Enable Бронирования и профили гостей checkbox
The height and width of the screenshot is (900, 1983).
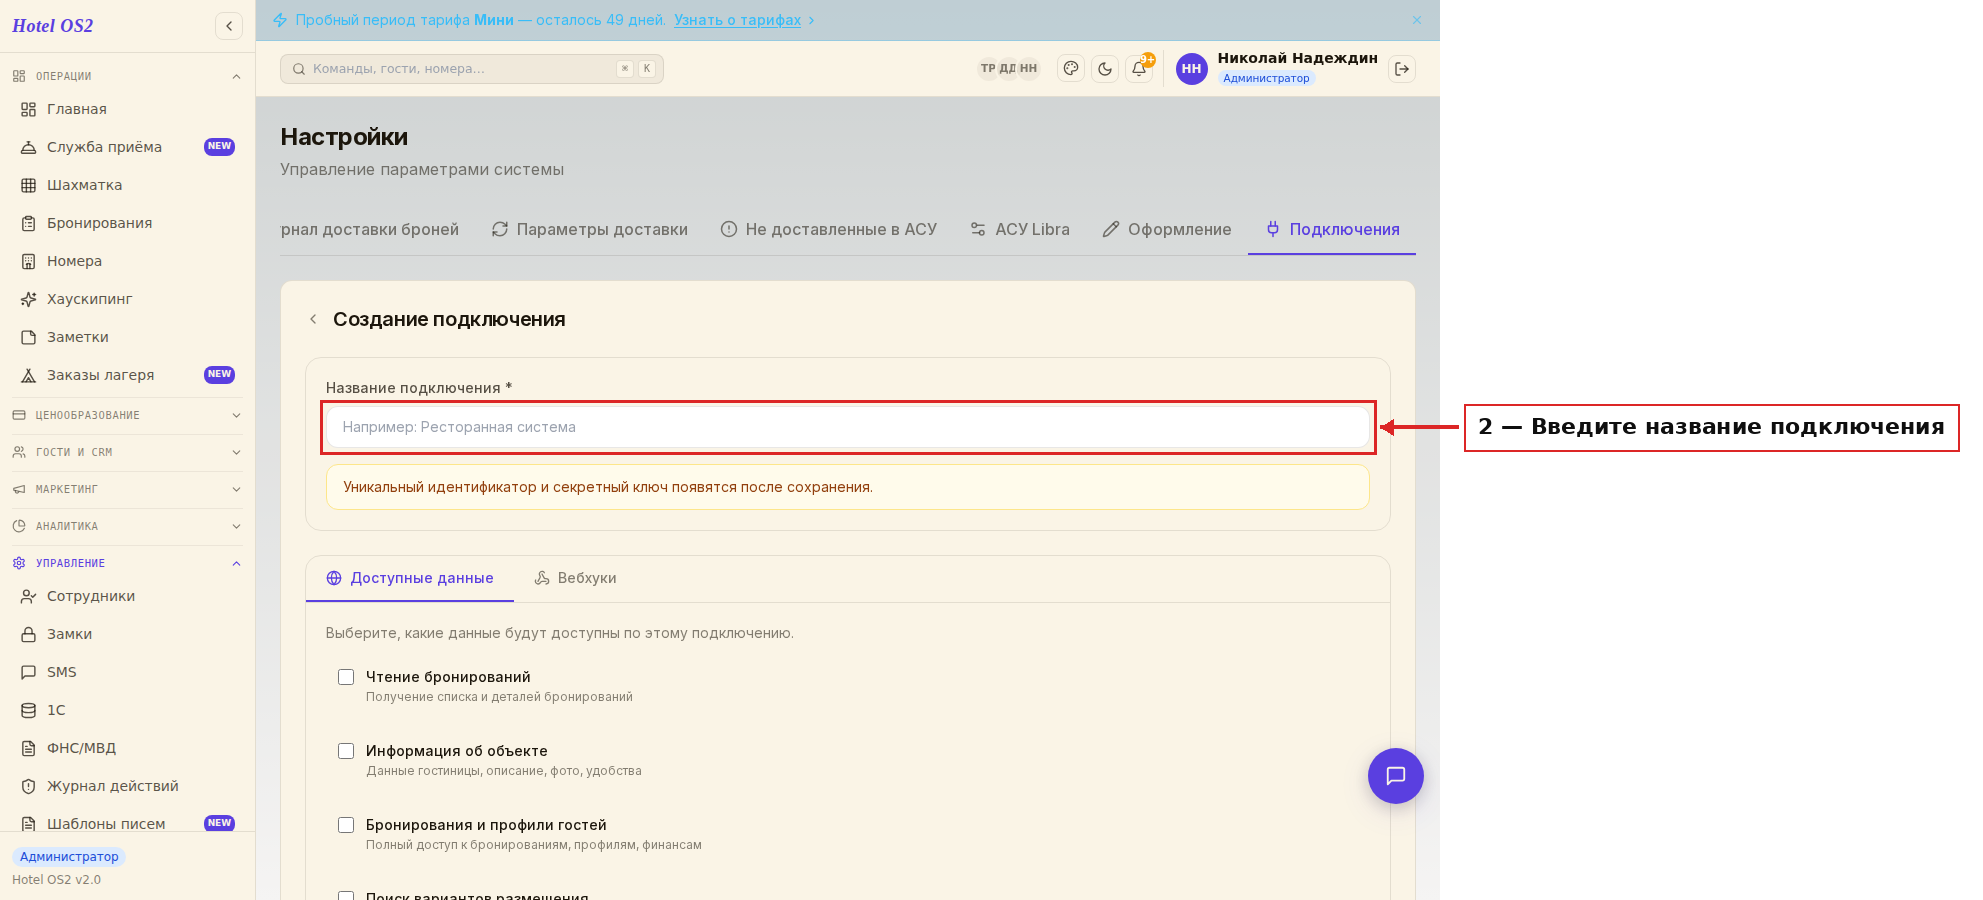346,825
